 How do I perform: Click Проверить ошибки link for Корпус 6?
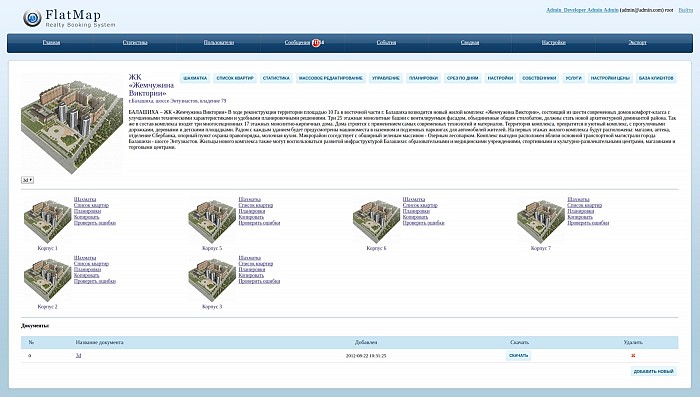point(423,223)
